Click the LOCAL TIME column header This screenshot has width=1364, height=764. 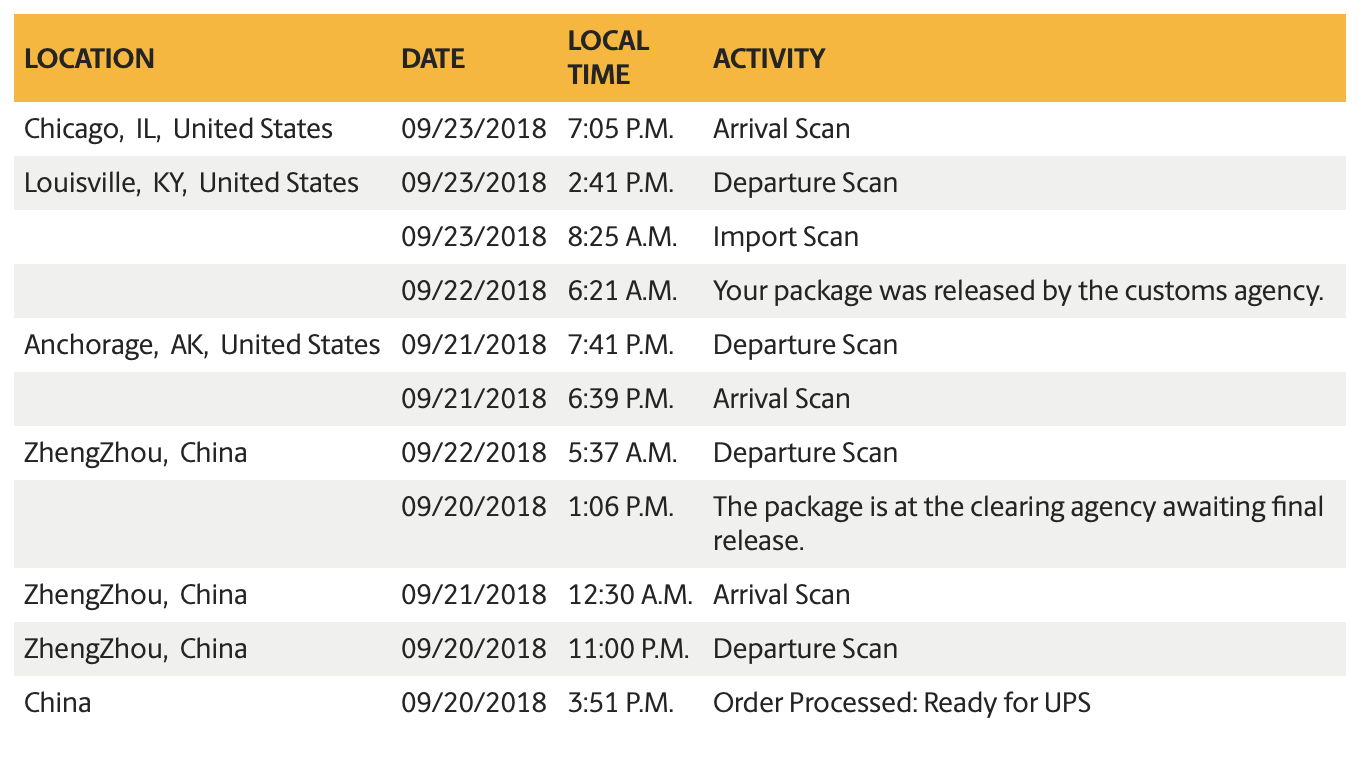(x=608, y=57)
